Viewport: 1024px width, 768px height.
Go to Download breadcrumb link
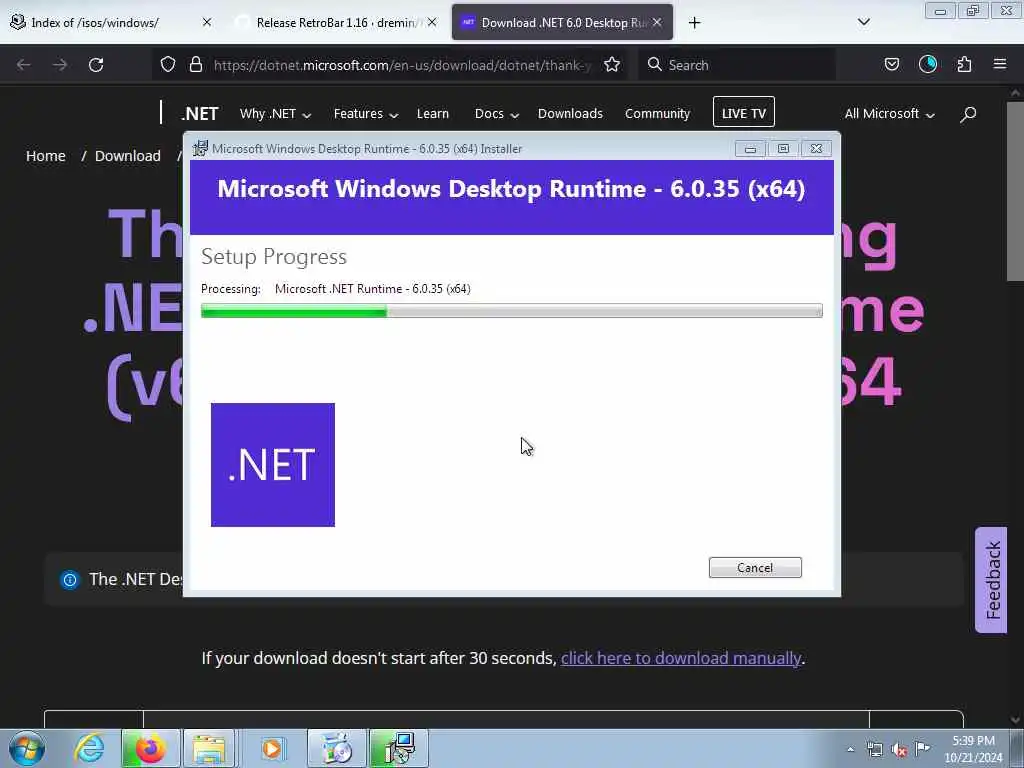(x=127, y=156)
